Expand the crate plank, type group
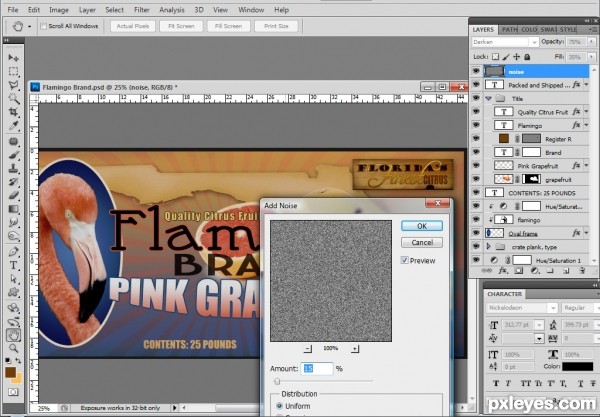 [x=488, y=247]
